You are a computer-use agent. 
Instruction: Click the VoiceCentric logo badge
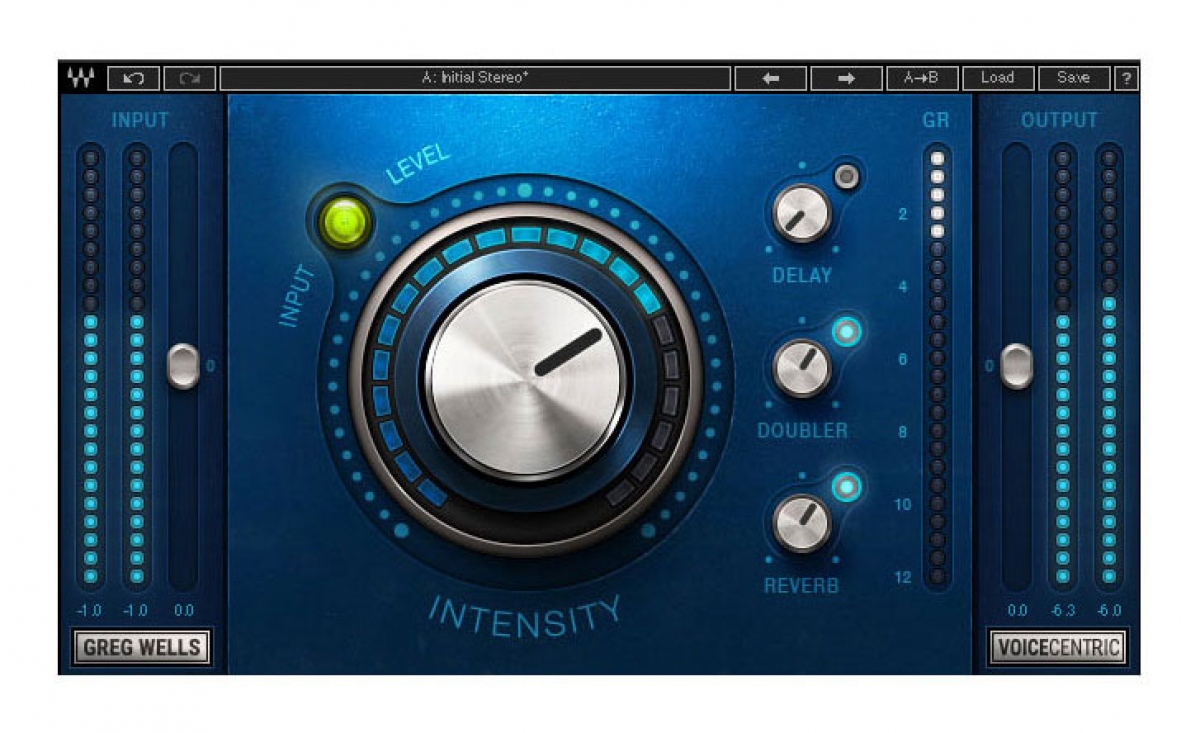1058,647
